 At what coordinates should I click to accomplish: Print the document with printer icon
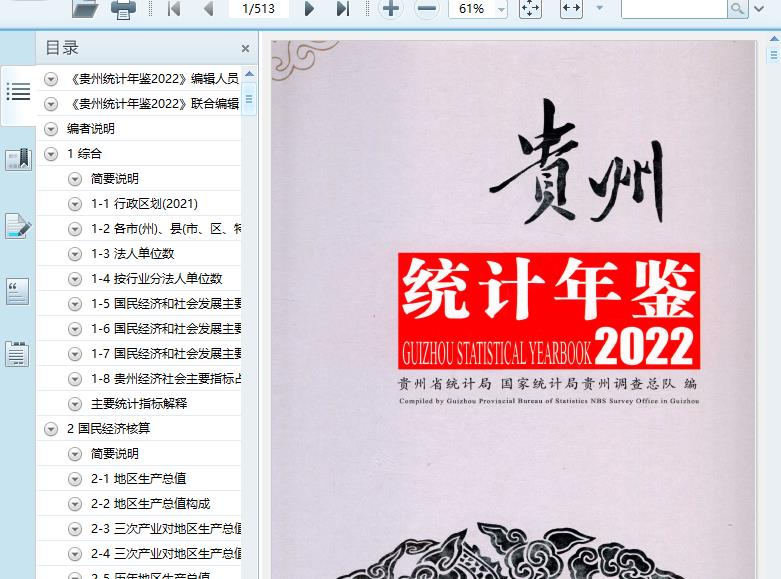coord(123,9)
